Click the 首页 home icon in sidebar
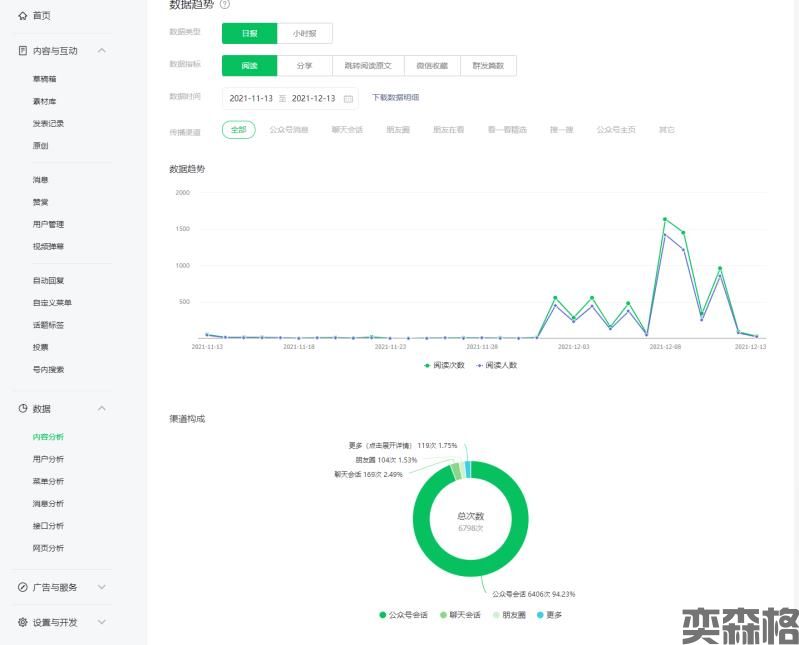 click(22, 16)
